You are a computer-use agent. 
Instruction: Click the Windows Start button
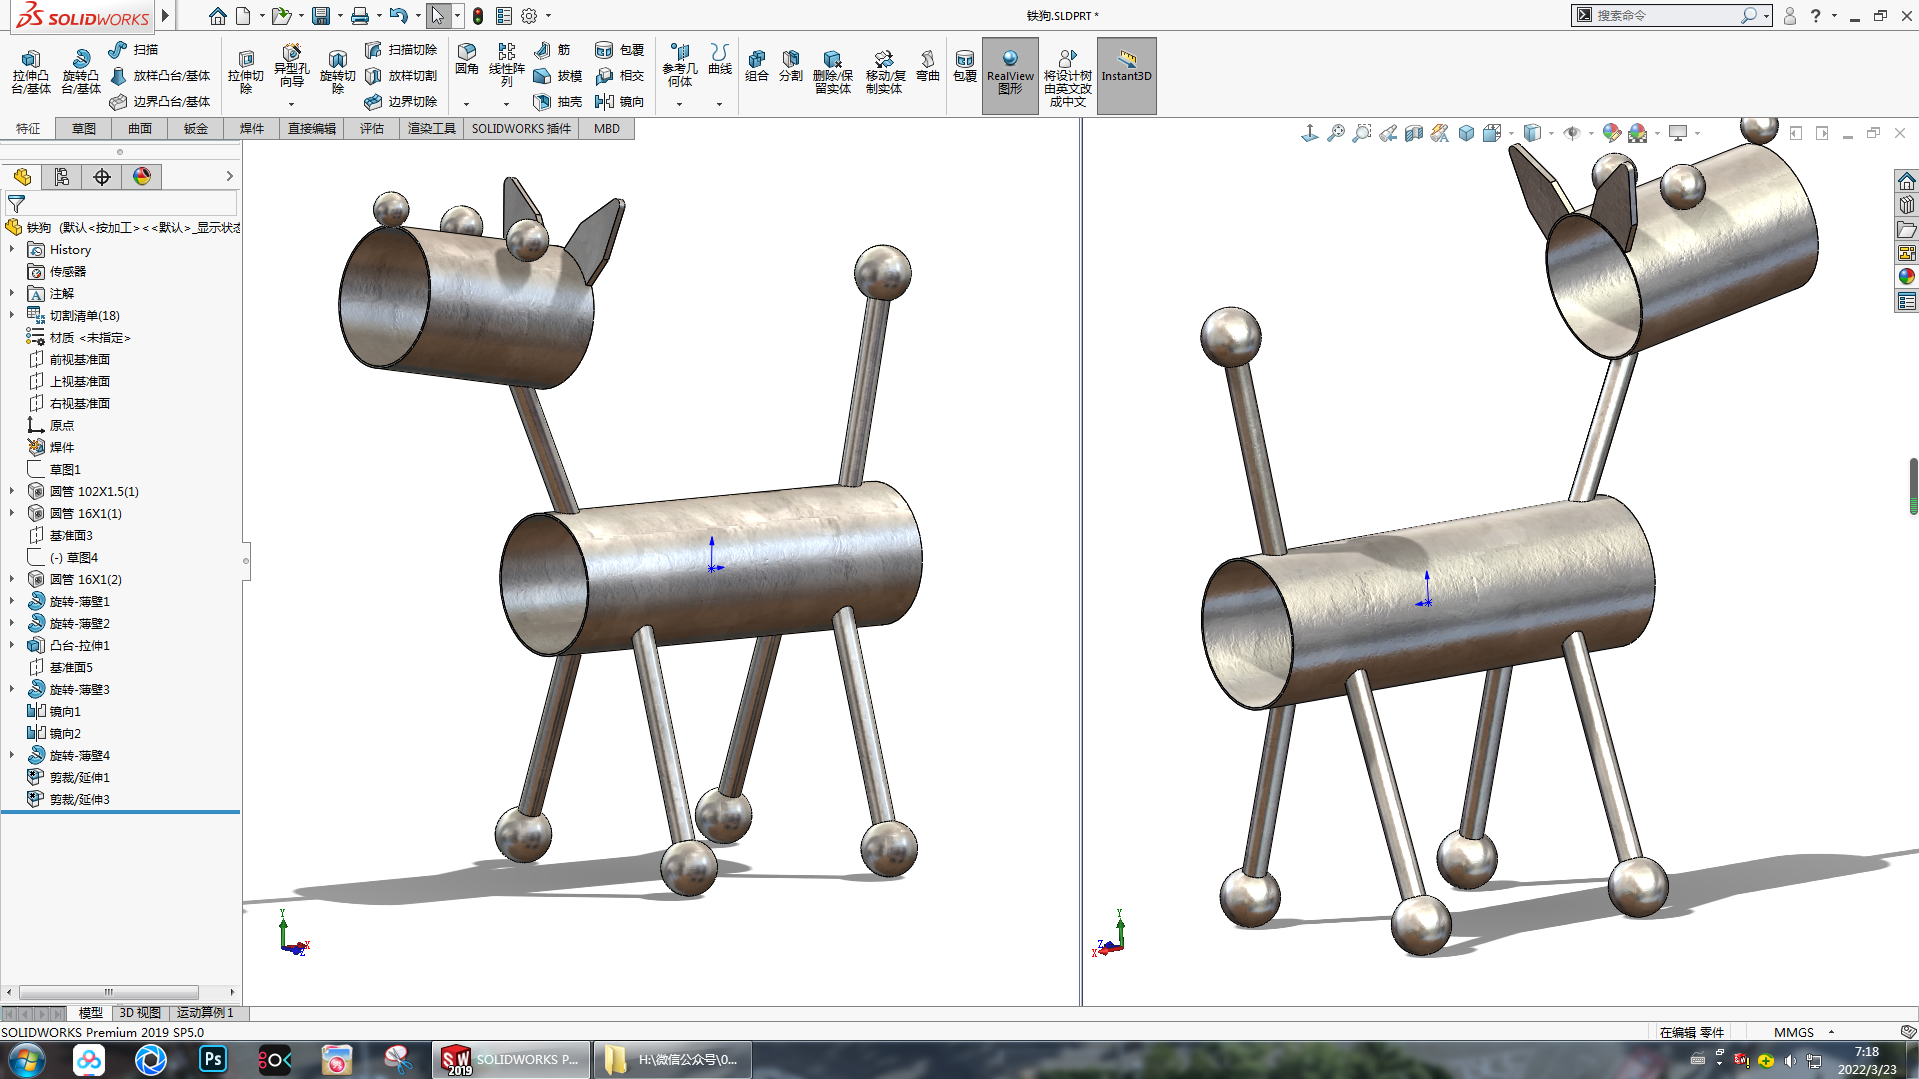pos(26,1059)
